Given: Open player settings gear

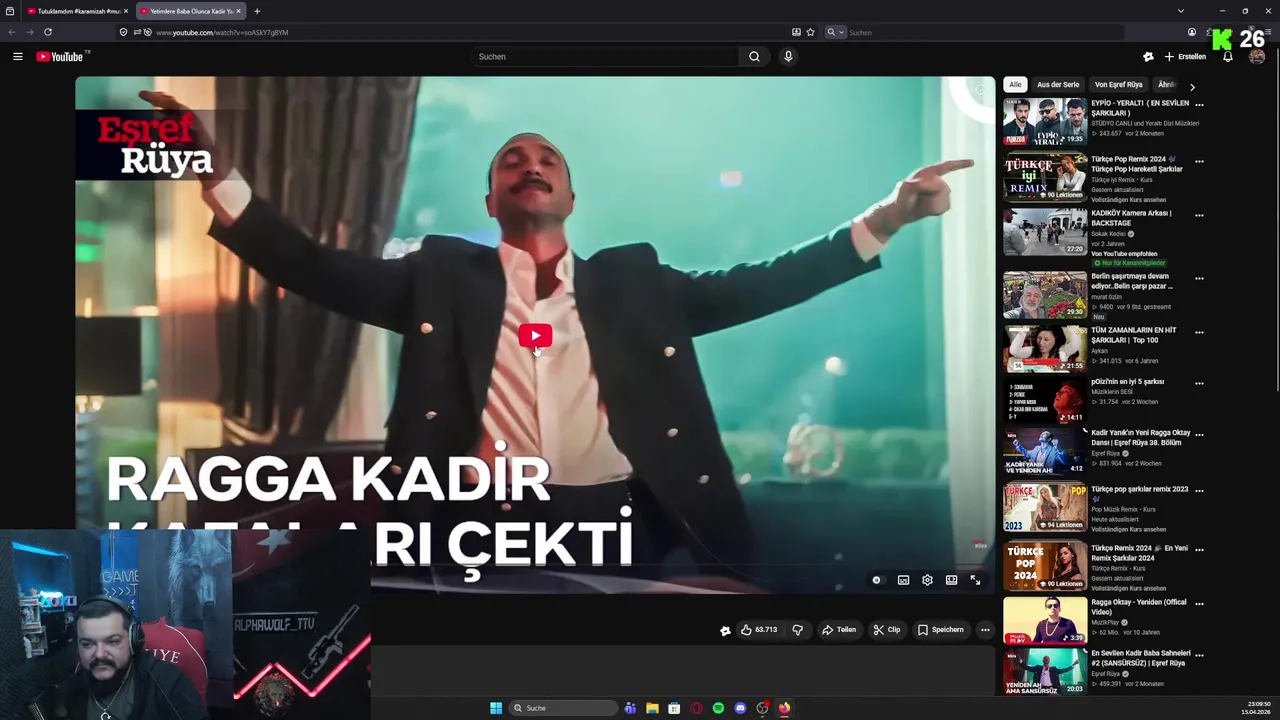Looking at the screenshot, I should point(927,580).
